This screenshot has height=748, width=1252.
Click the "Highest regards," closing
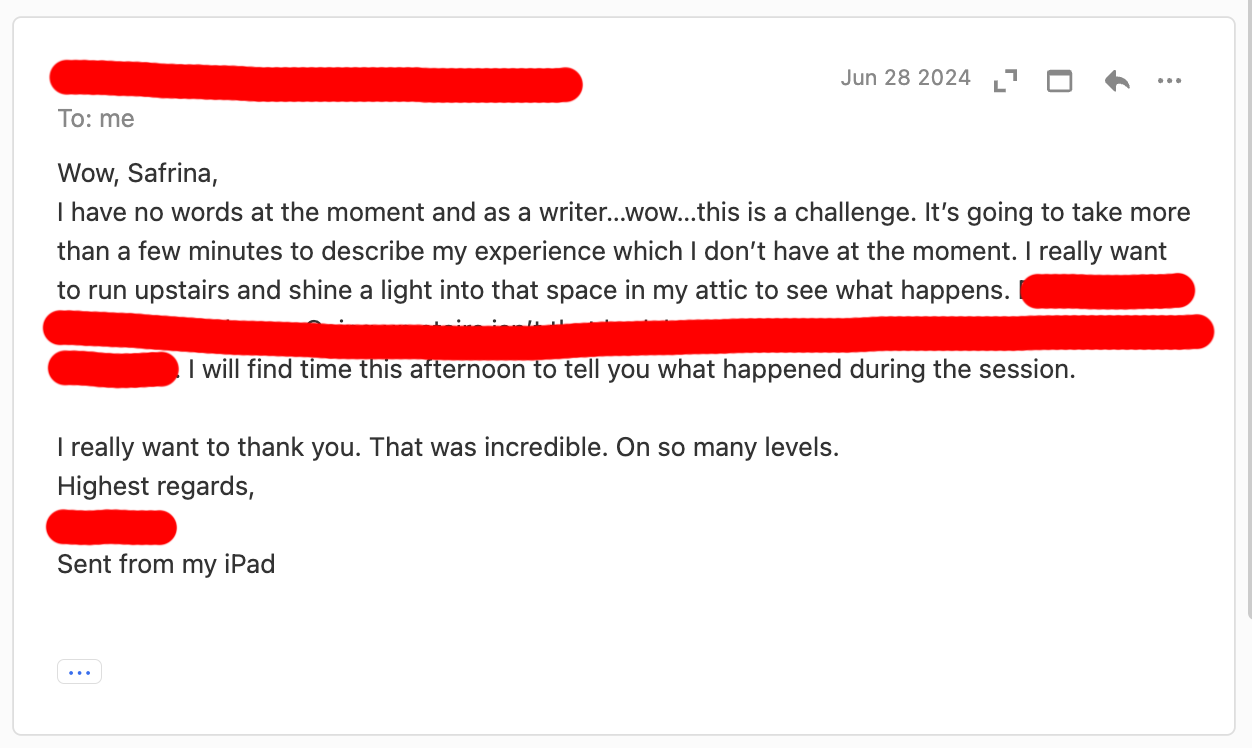tap(156, 486)
